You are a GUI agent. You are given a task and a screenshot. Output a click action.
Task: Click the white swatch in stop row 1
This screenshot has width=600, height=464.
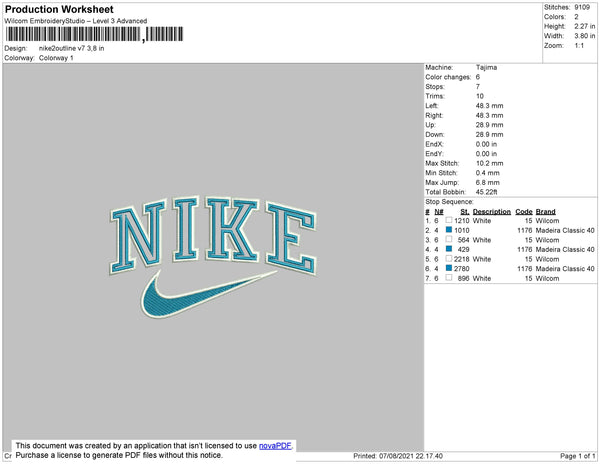(449, 220)
